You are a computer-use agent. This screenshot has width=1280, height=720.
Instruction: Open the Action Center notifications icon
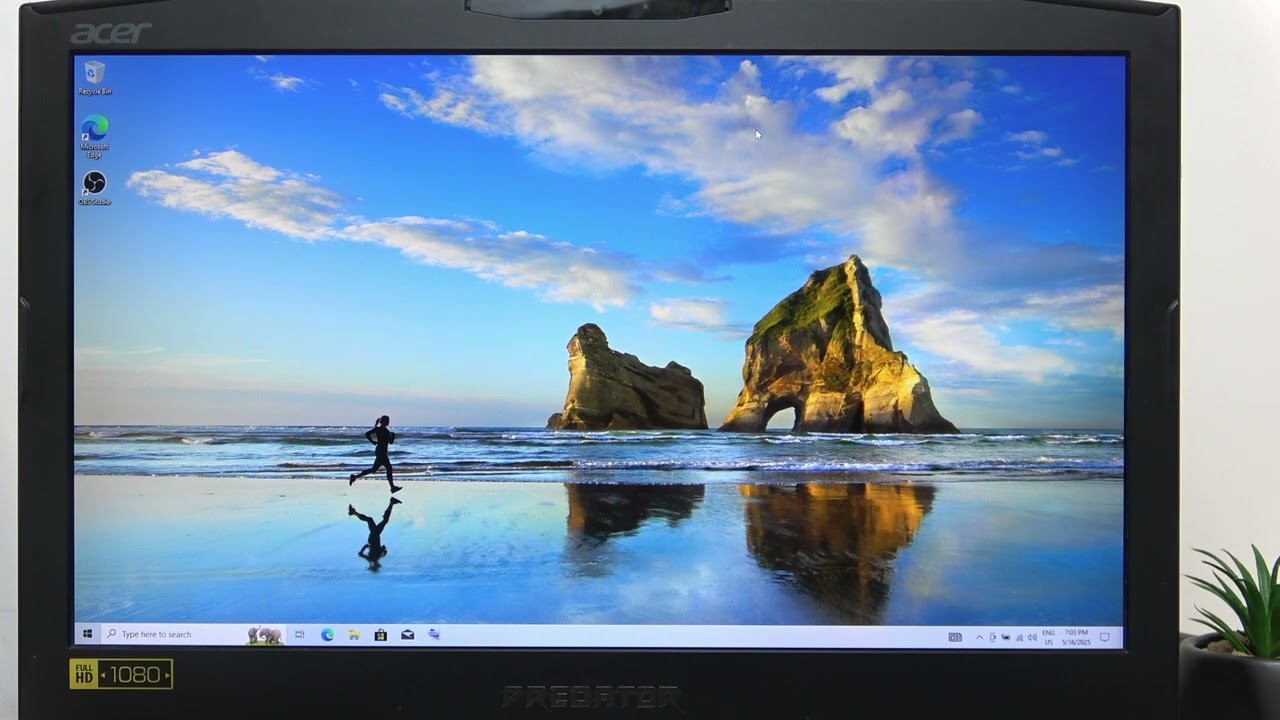point(1105,637)
